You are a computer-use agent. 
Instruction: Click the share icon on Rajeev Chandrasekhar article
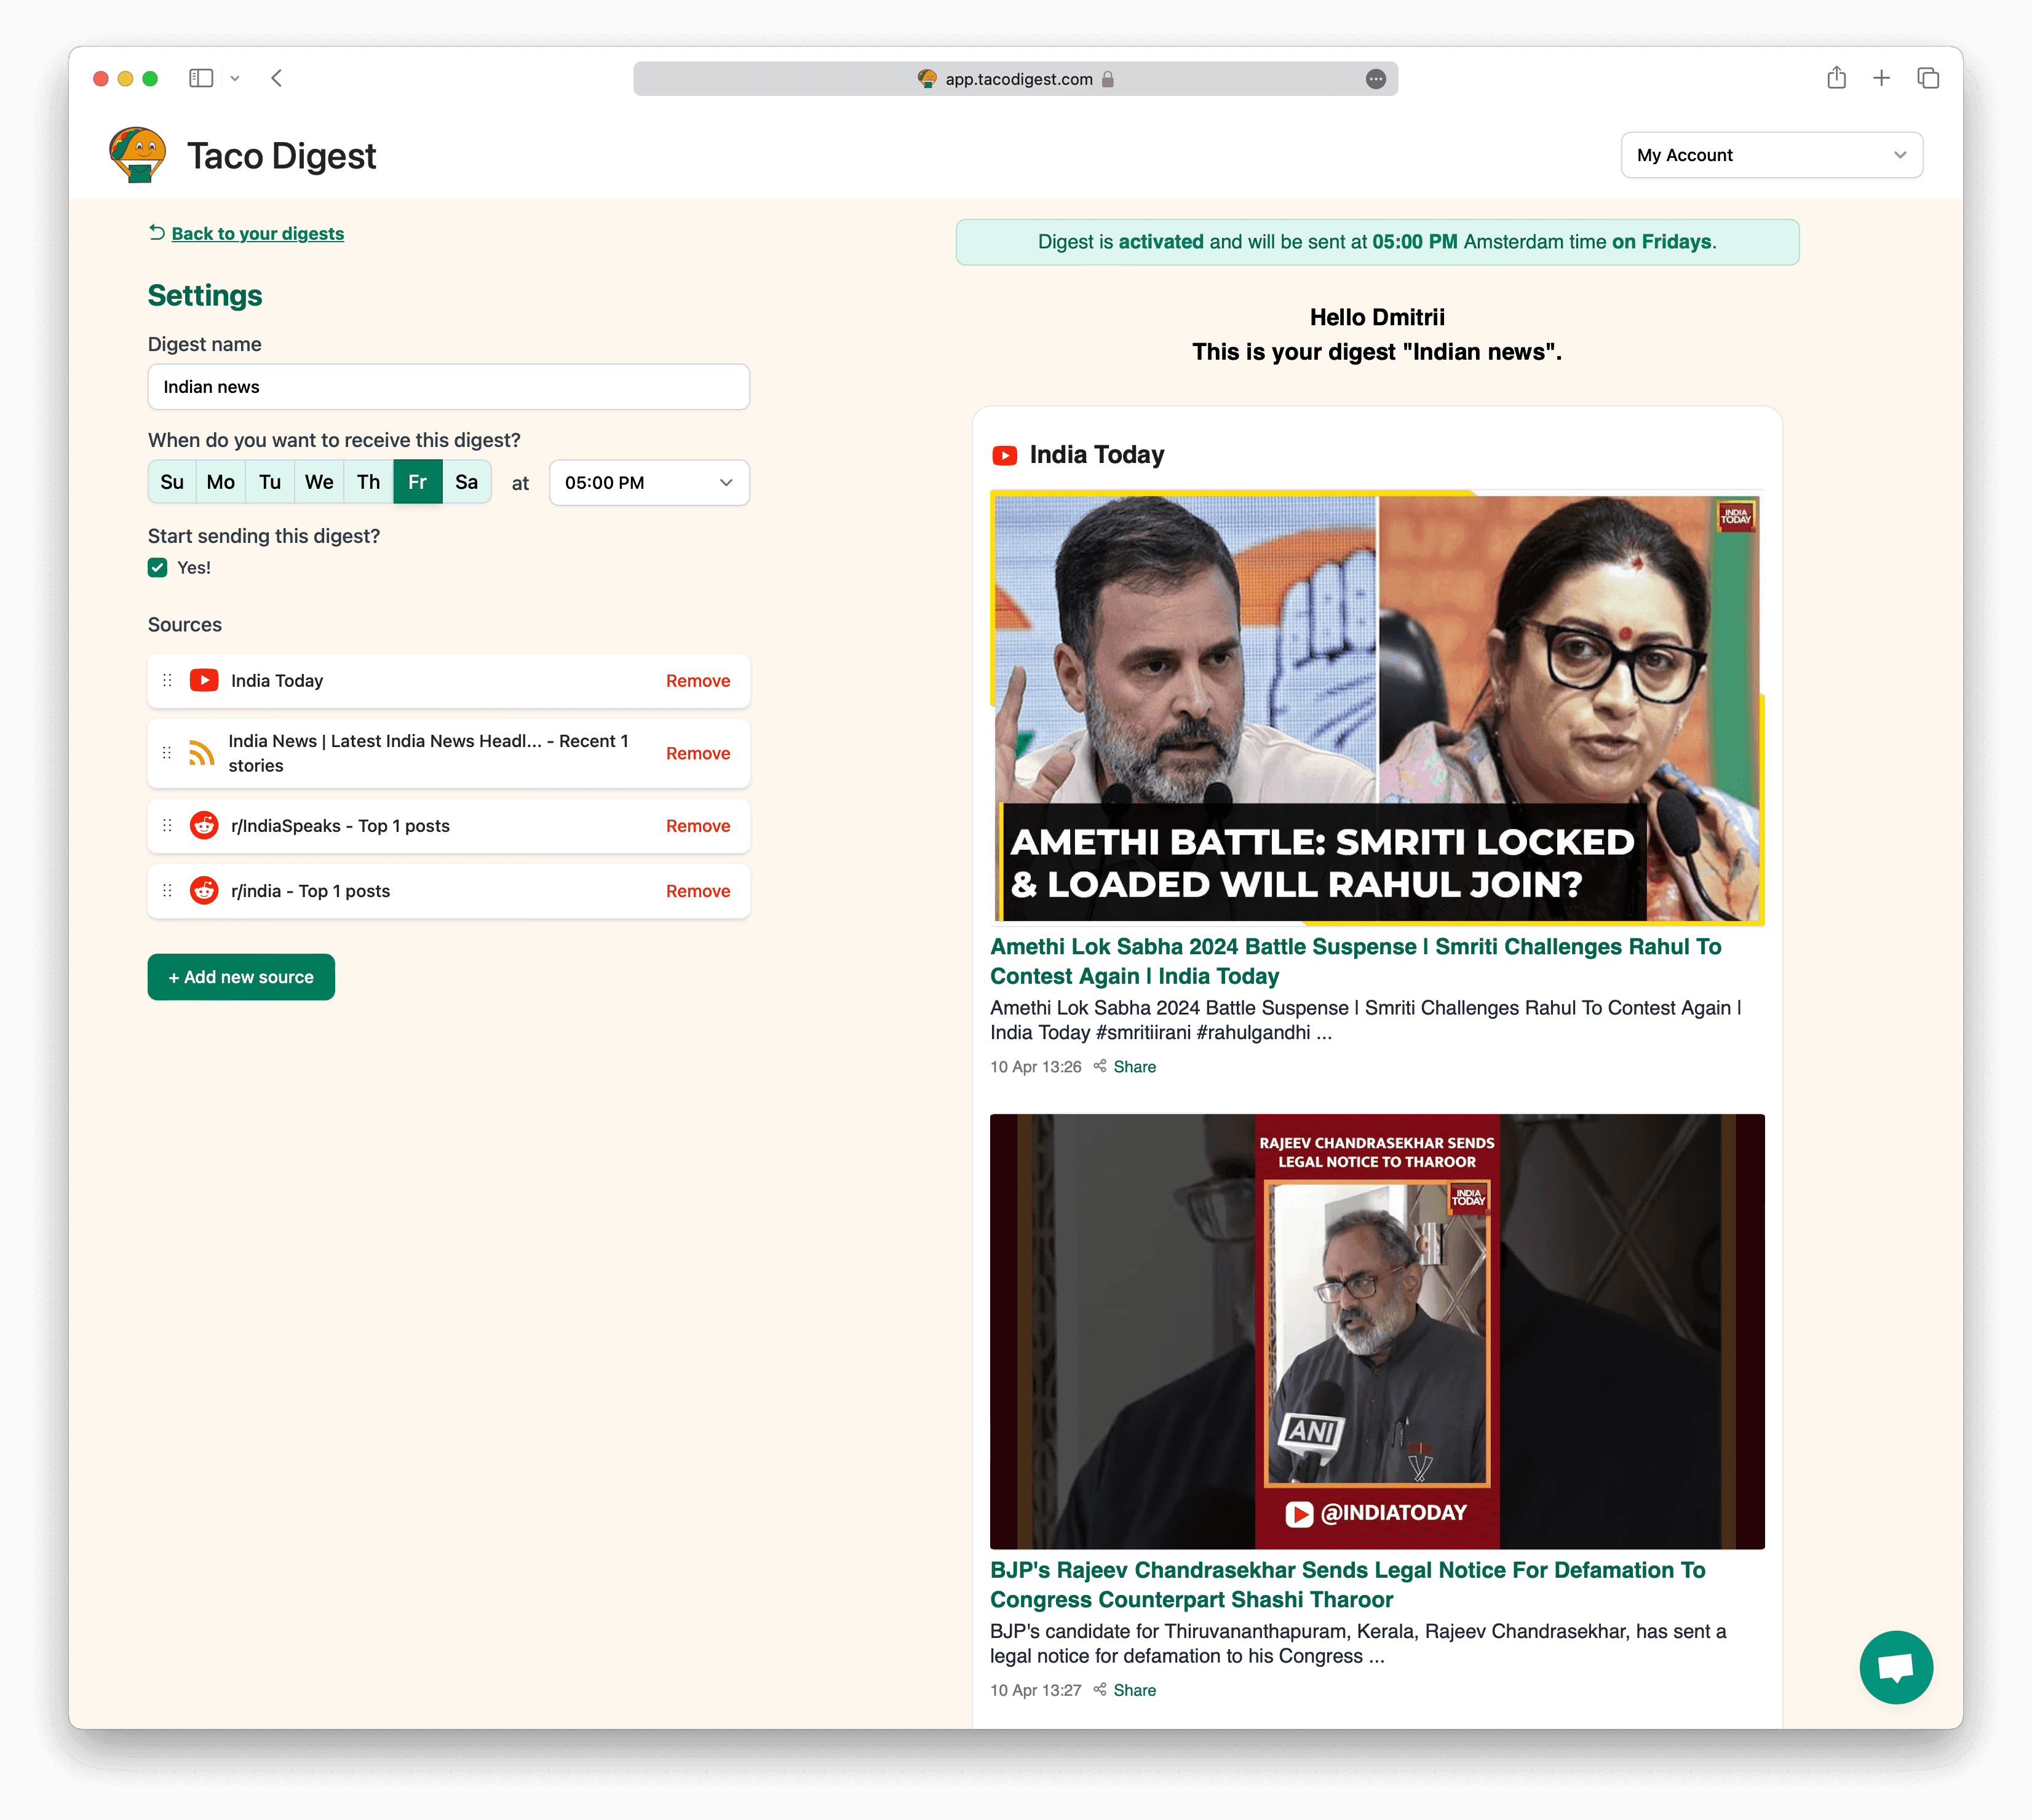pyautogui.click(x=1100, y=1690)
